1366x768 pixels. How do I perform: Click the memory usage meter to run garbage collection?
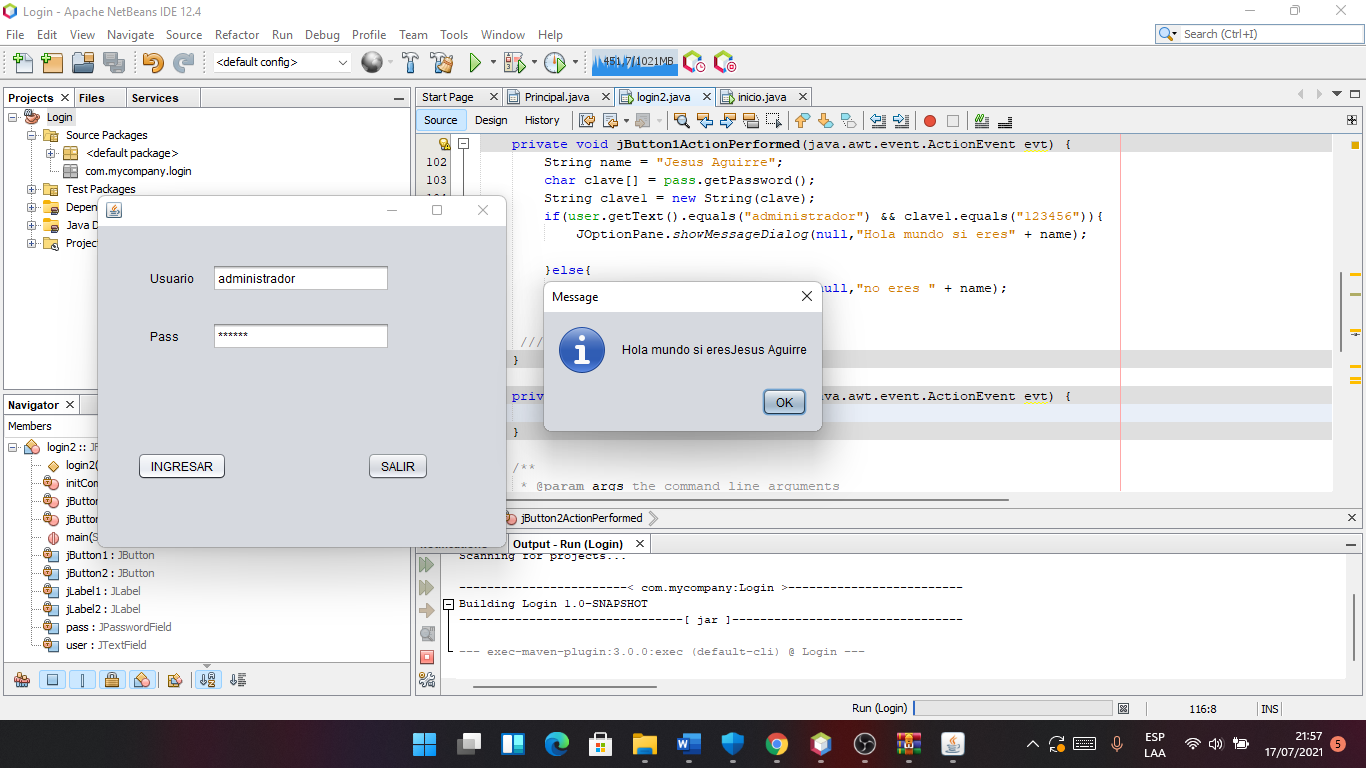pos(633,61)
